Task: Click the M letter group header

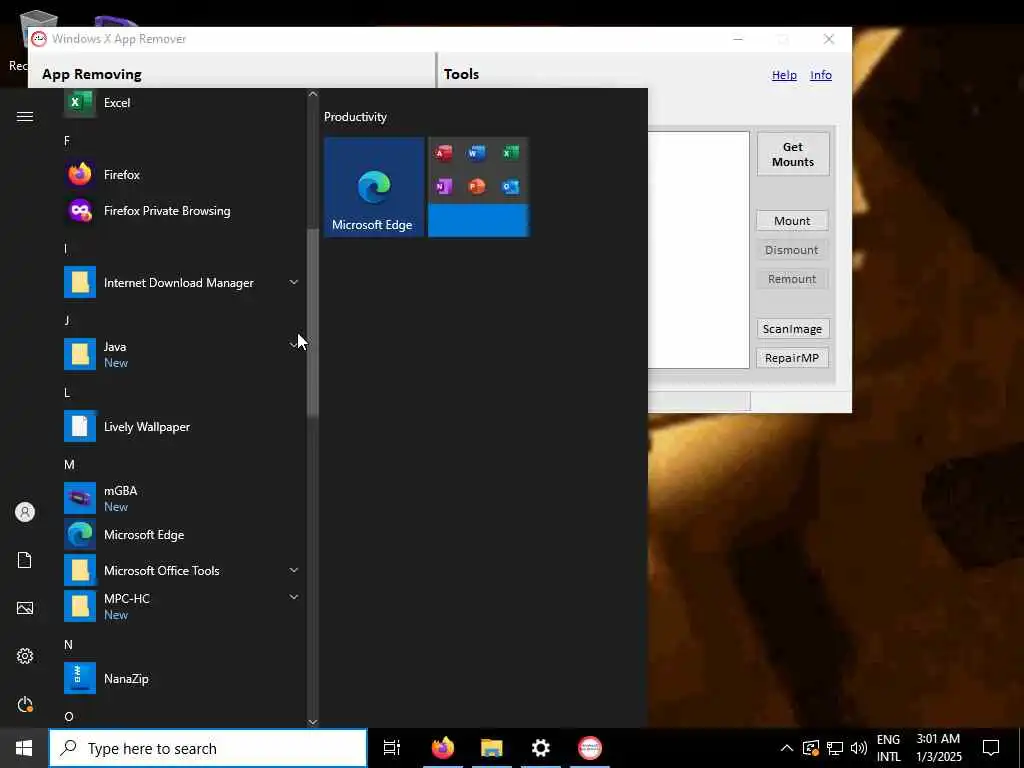Action: click(69, 465)
